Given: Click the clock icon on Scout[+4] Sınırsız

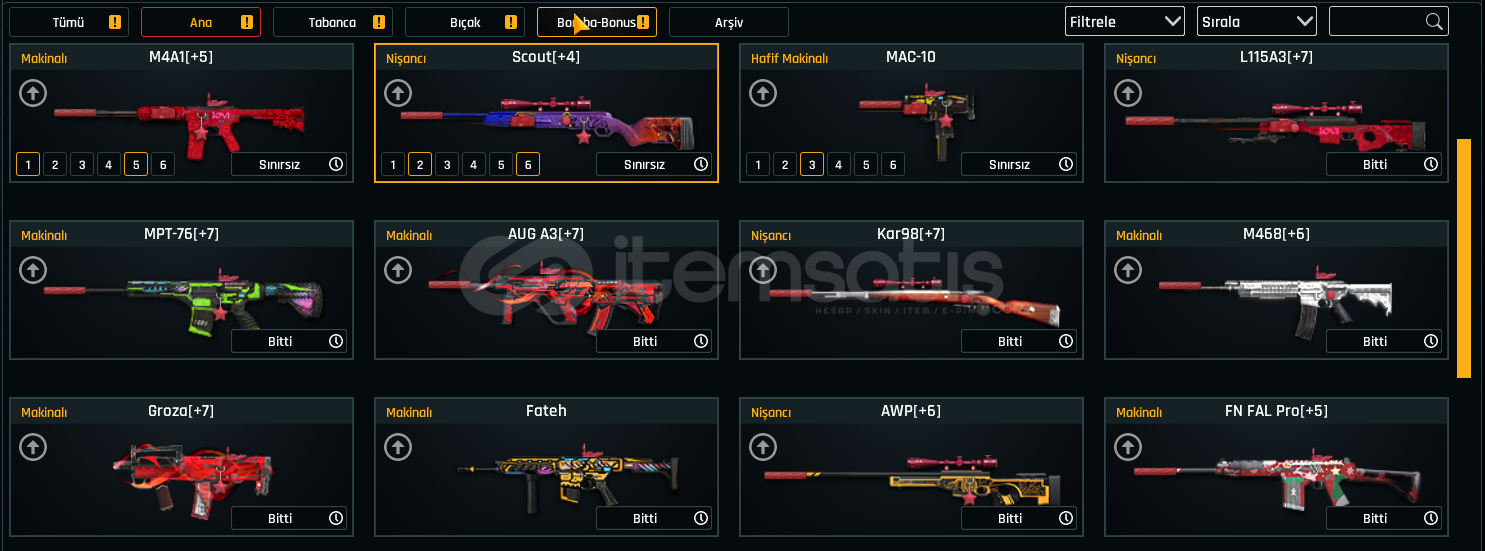Looking at the screenshot, I should click(x=701, y=164).
